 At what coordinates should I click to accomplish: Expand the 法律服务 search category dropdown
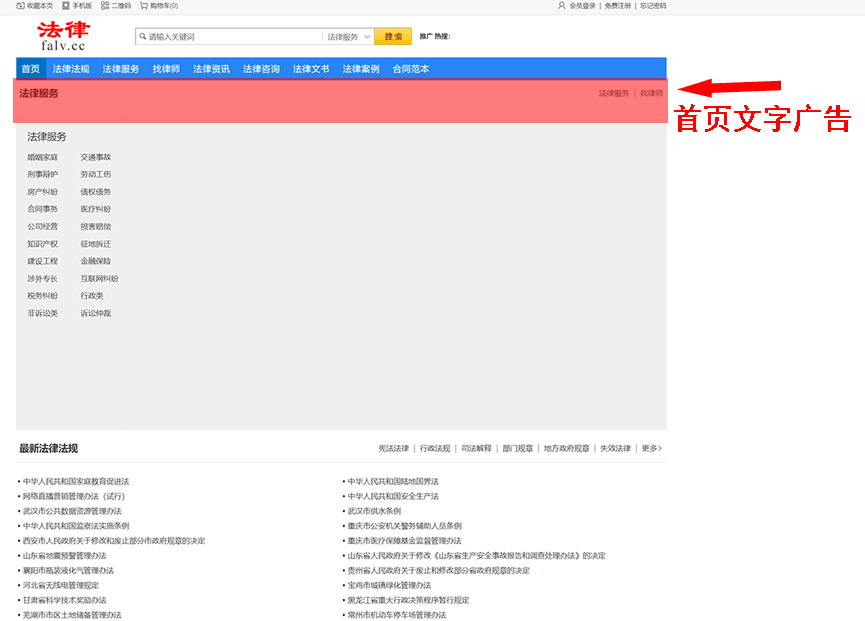[348, 37]
